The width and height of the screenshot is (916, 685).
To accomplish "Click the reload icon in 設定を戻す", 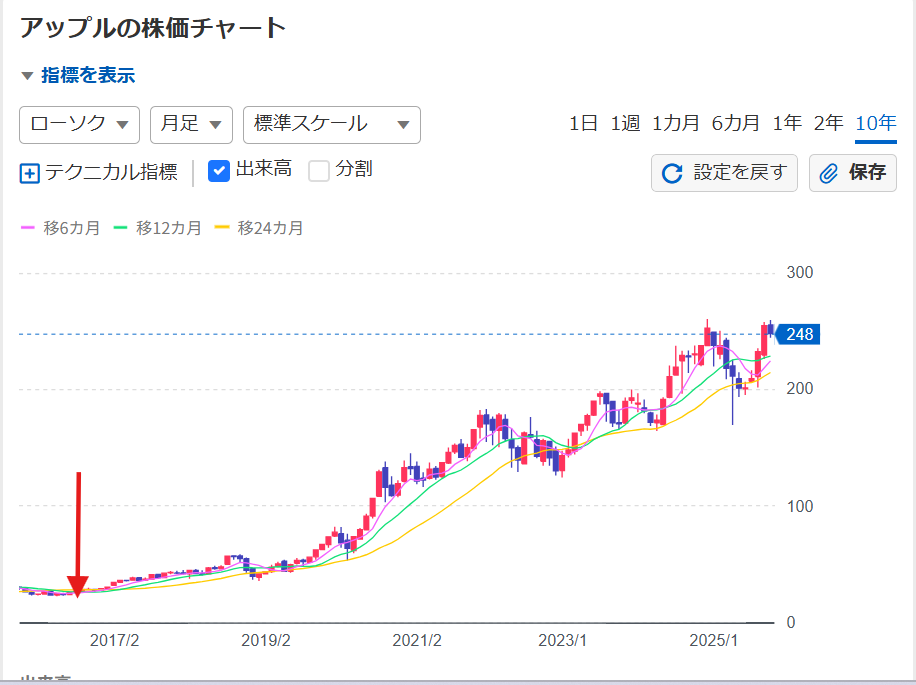I will (673, 173).
